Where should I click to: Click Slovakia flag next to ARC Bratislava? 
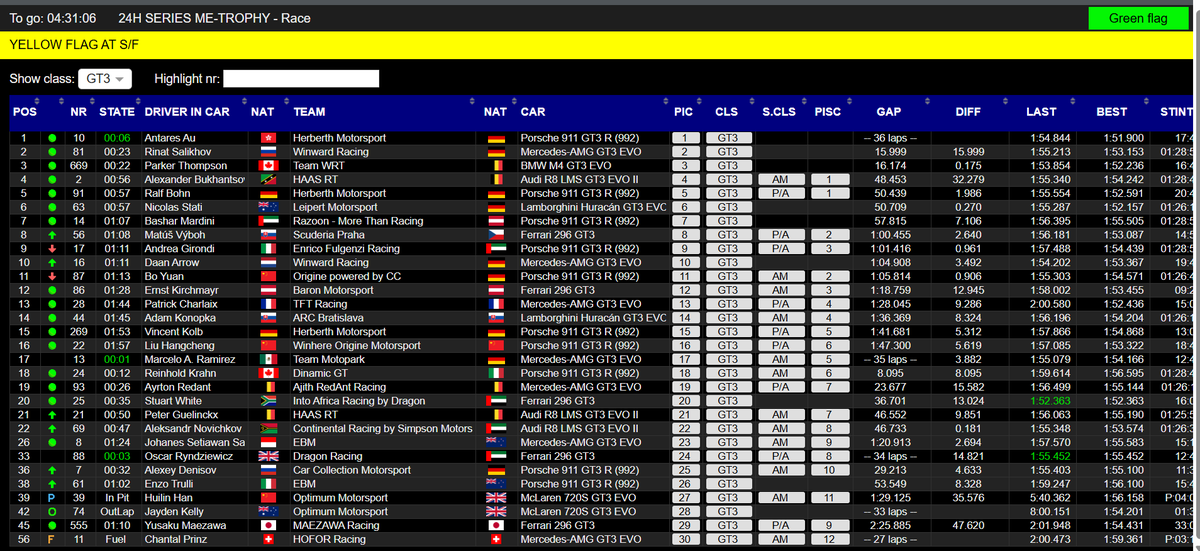[496, 317]
